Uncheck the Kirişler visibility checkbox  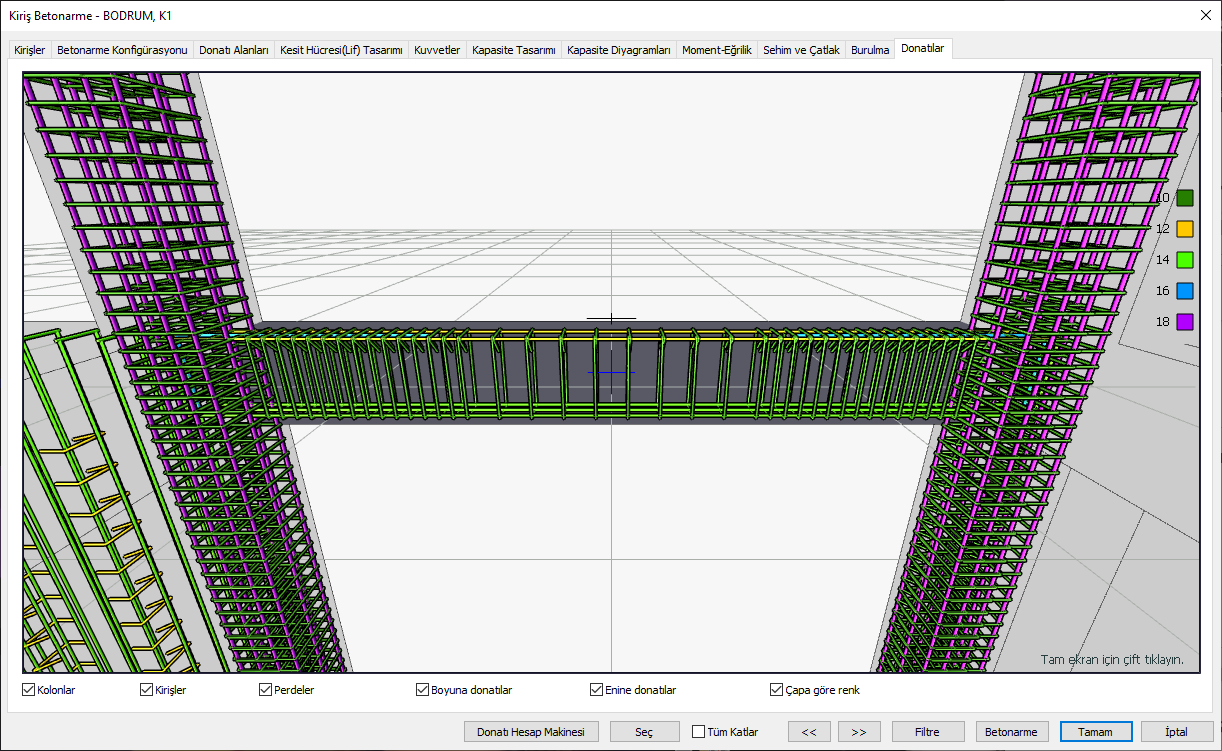point(146,690)
